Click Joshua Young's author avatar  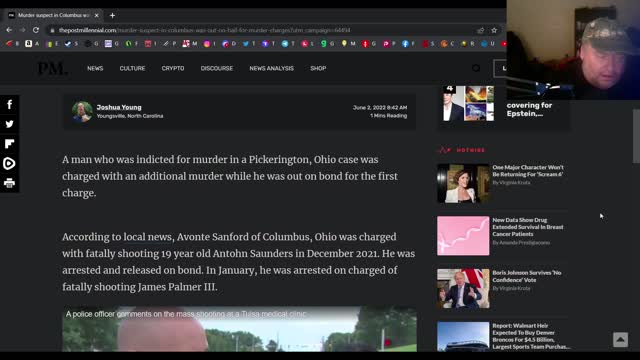pos(82,111)
